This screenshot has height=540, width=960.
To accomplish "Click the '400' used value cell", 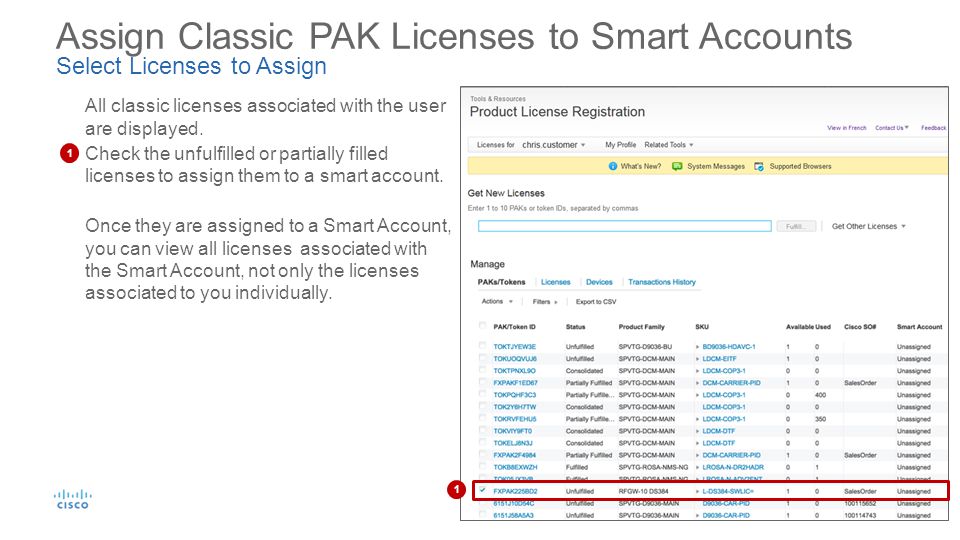I will pos(820,395).
